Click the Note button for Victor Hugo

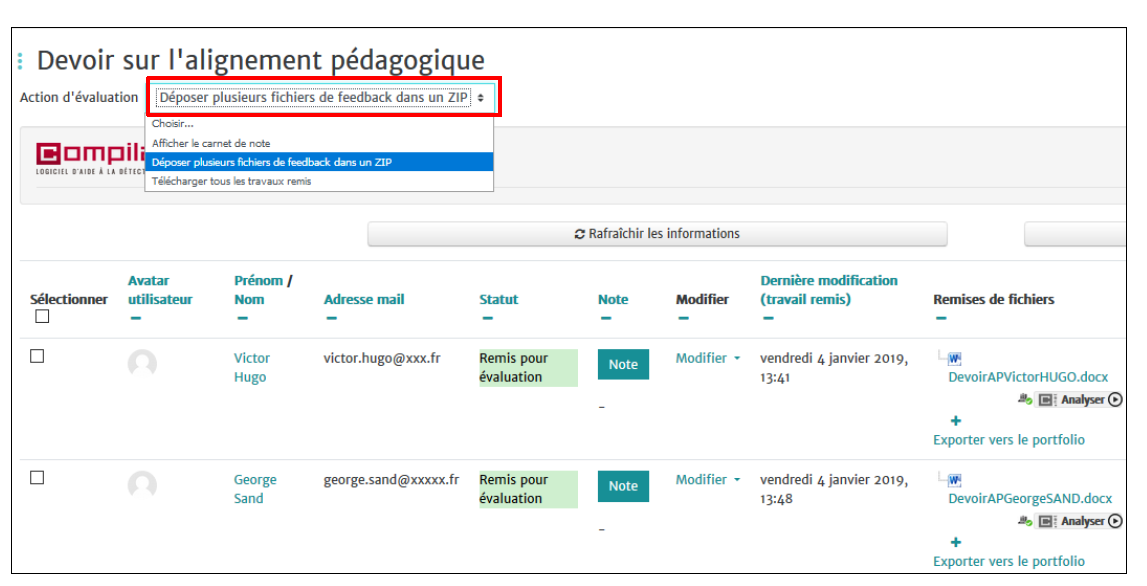pos(622,365)
